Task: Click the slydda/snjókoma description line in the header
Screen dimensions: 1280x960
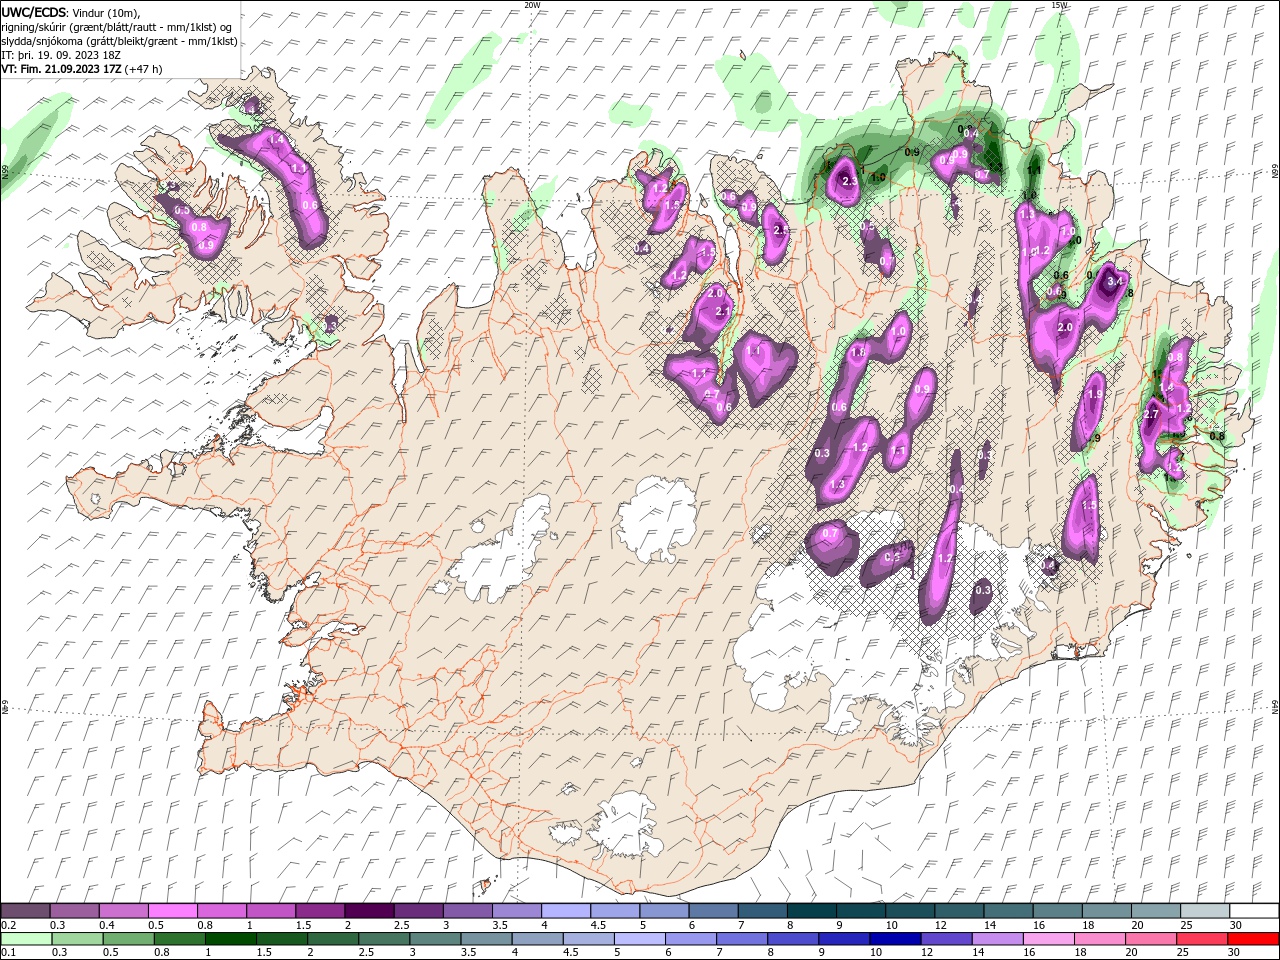Action: (x=119, y=41)
